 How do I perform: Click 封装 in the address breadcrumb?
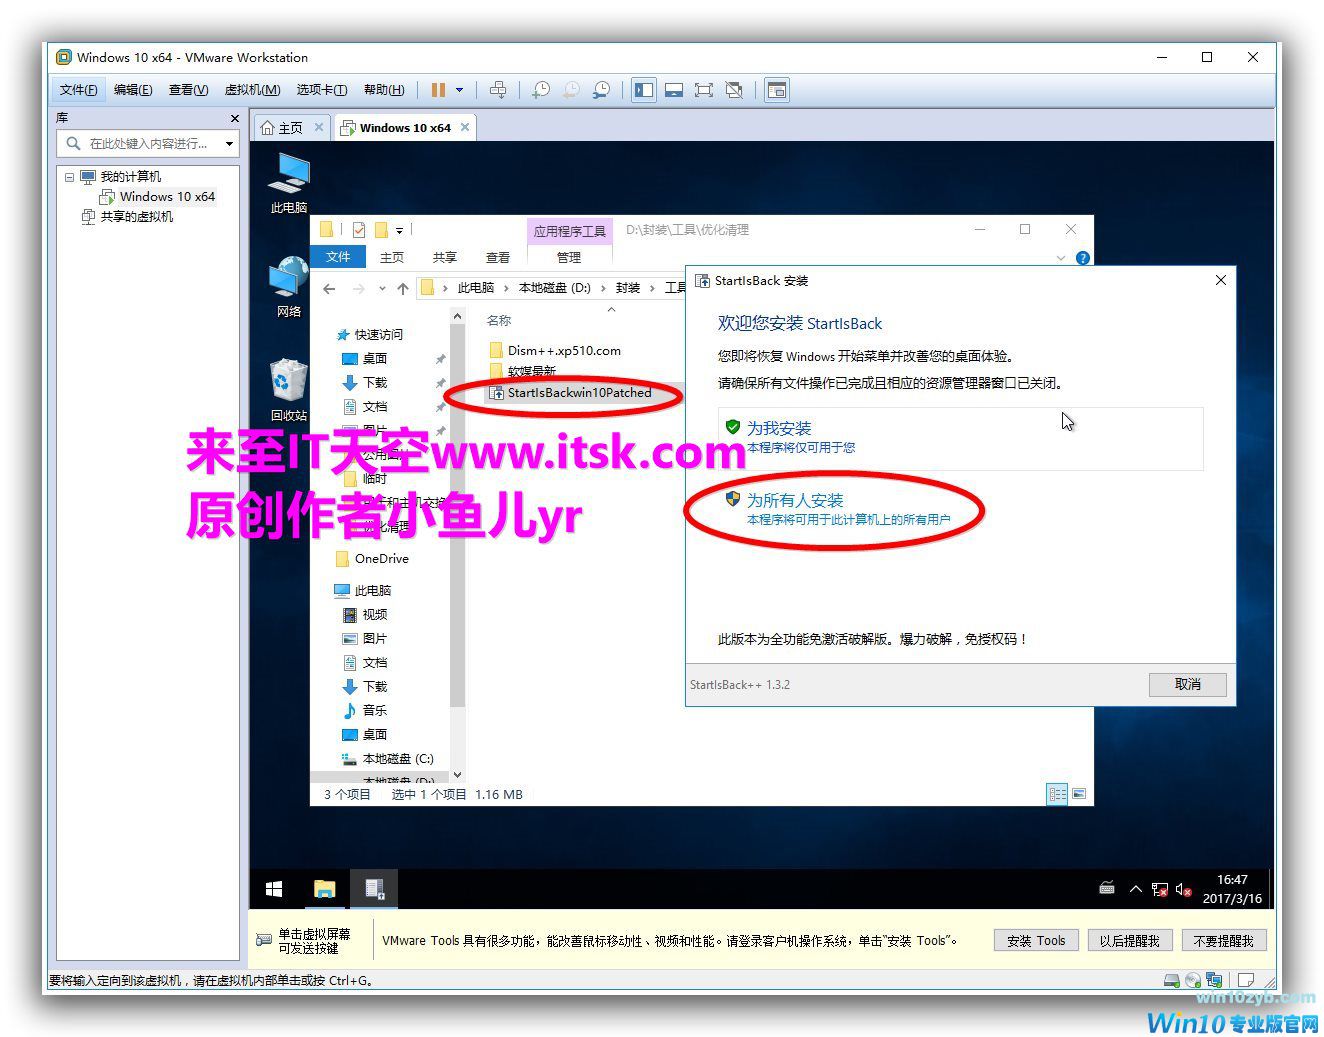click(628, 288)
